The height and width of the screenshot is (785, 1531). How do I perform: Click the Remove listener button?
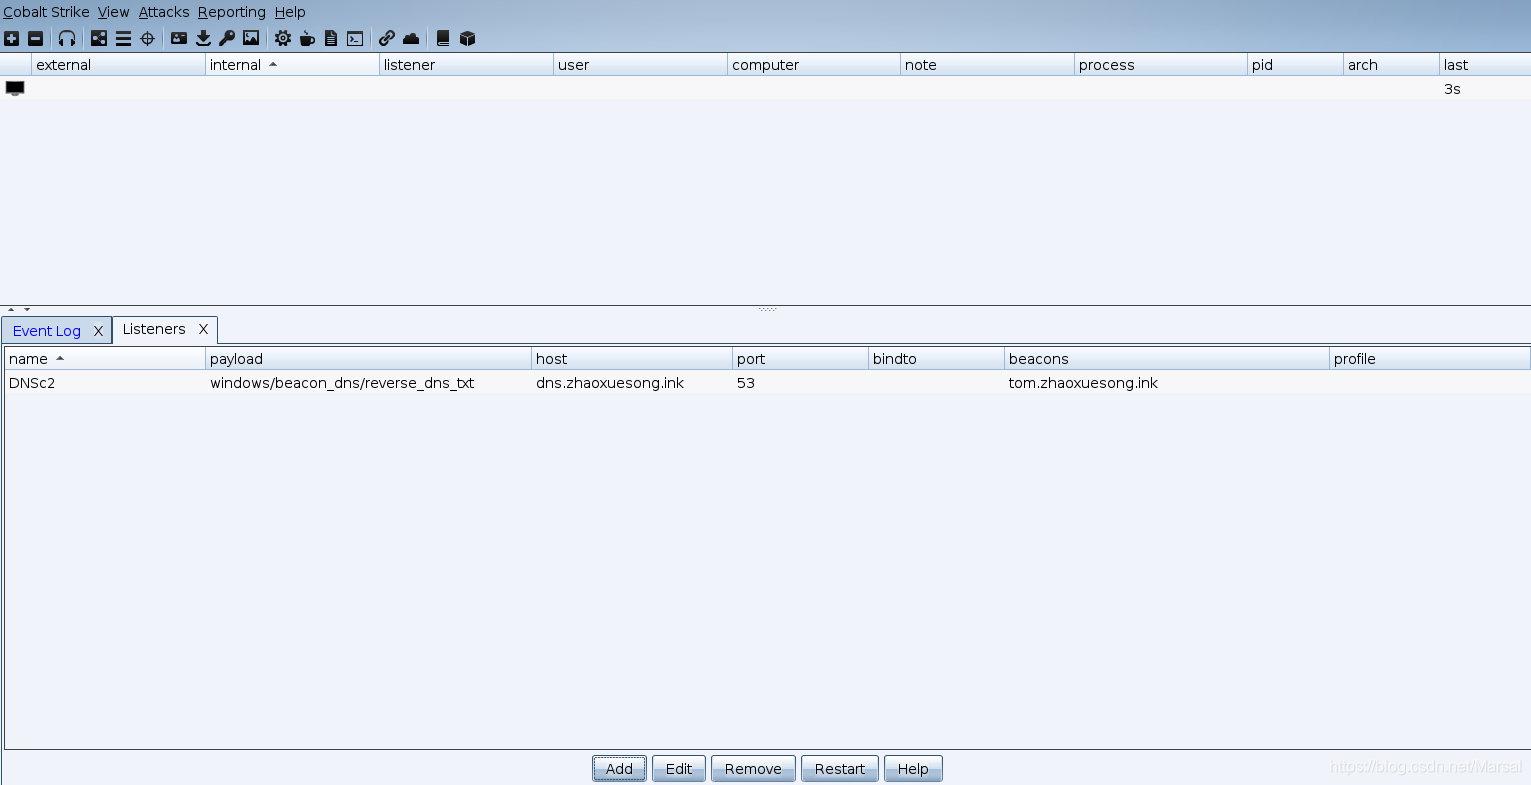click(753, 768)
